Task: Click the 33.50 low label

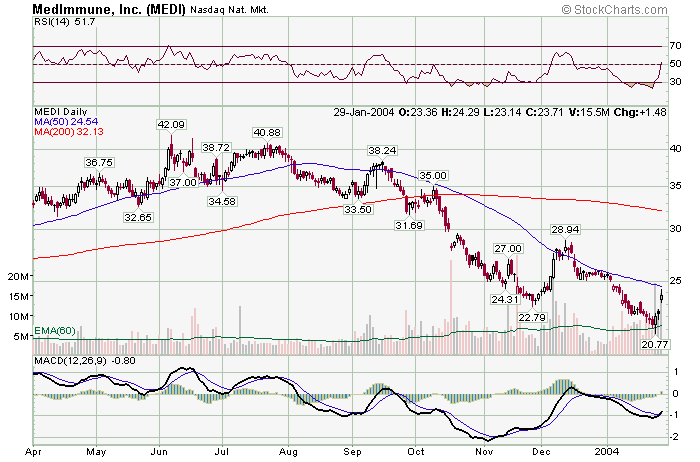Action: point(358,209)
